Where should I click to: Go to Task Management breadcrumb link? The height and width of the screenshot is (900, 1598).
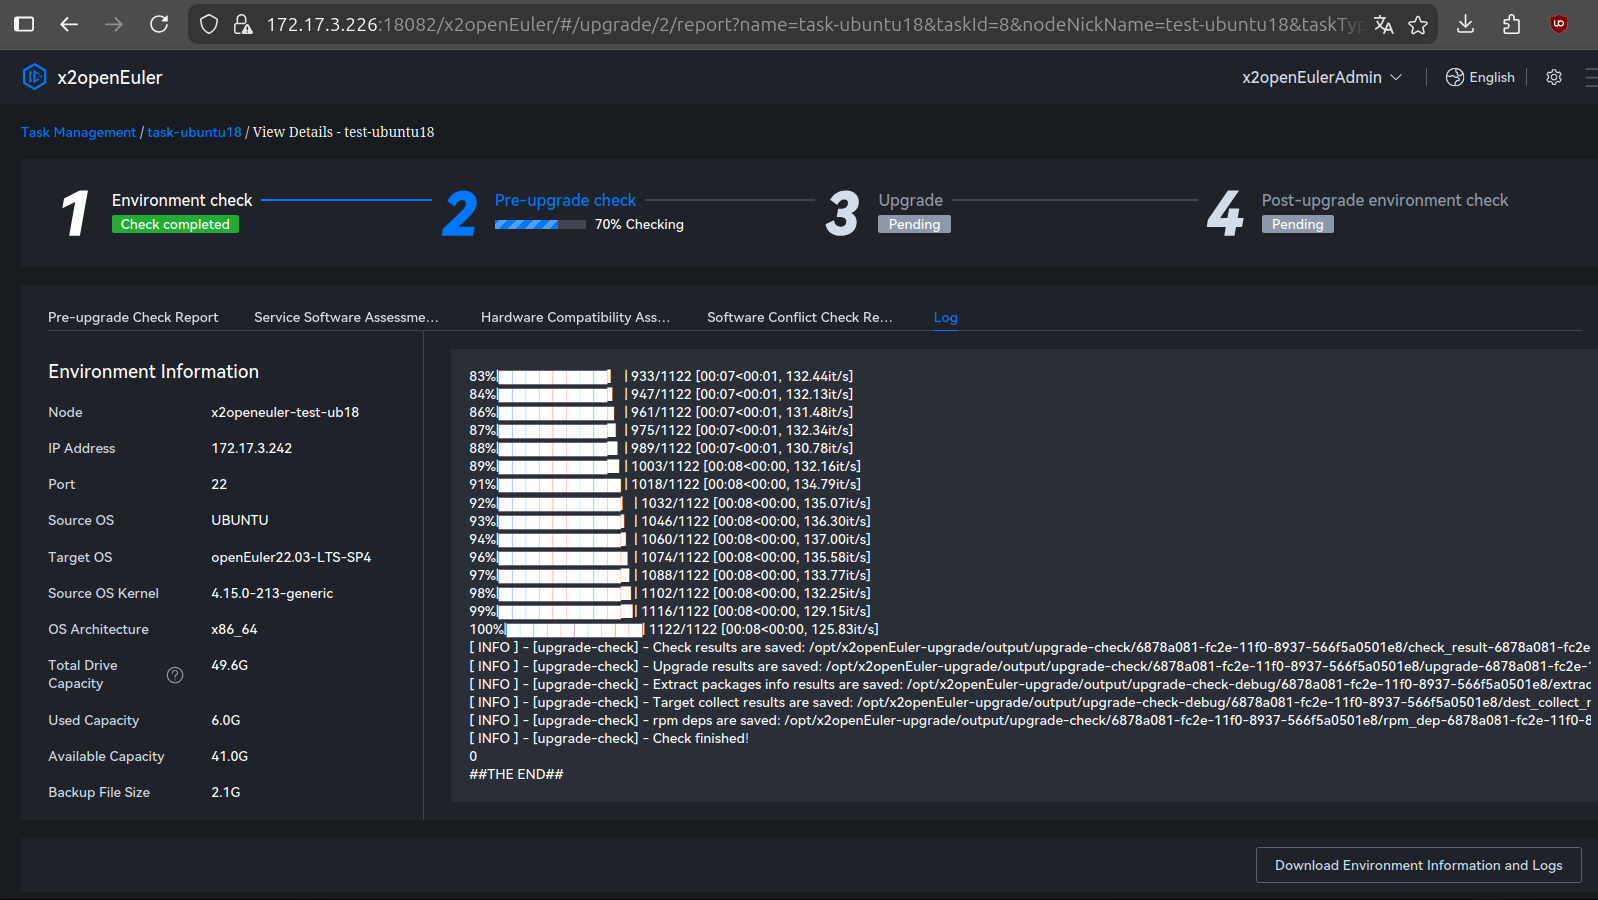tap(78, 132)
